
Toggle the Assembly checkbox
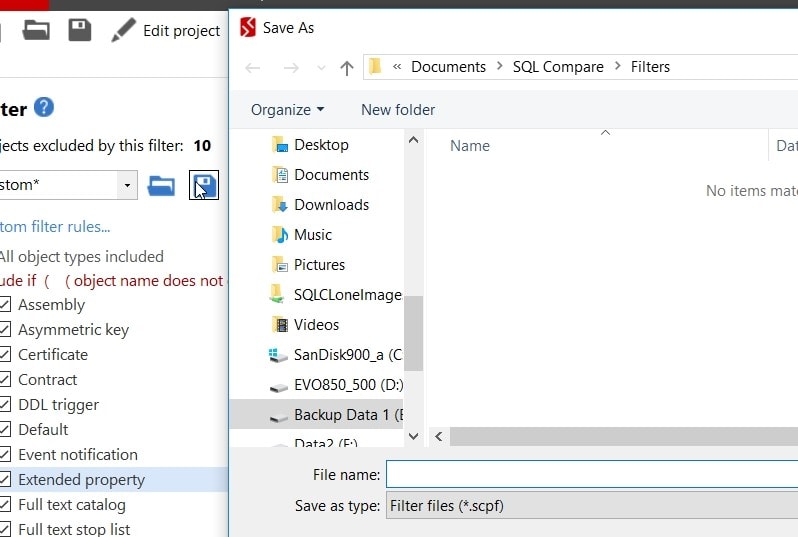[5, 305]
